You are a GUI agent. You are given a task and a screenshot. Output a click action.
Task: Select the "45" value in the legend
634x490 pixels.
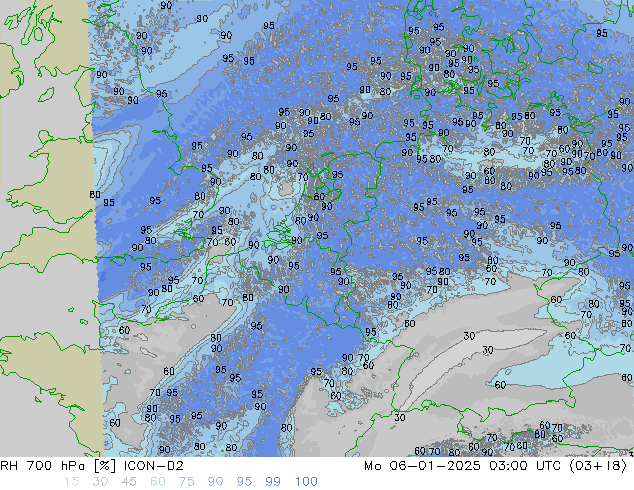coord(129,482)
